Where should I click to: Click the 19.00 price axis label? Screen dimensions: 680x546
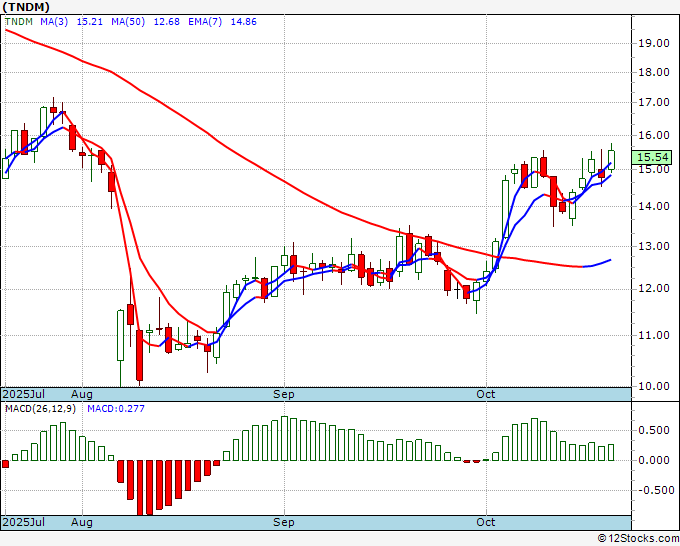coord(654,43)
